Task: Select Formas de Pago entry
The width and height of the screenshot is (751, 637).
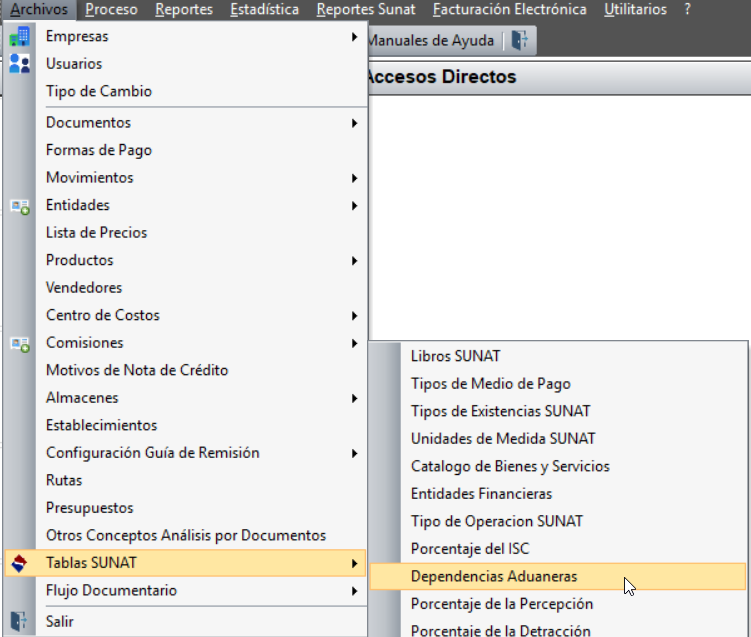Action: [184, 150]
